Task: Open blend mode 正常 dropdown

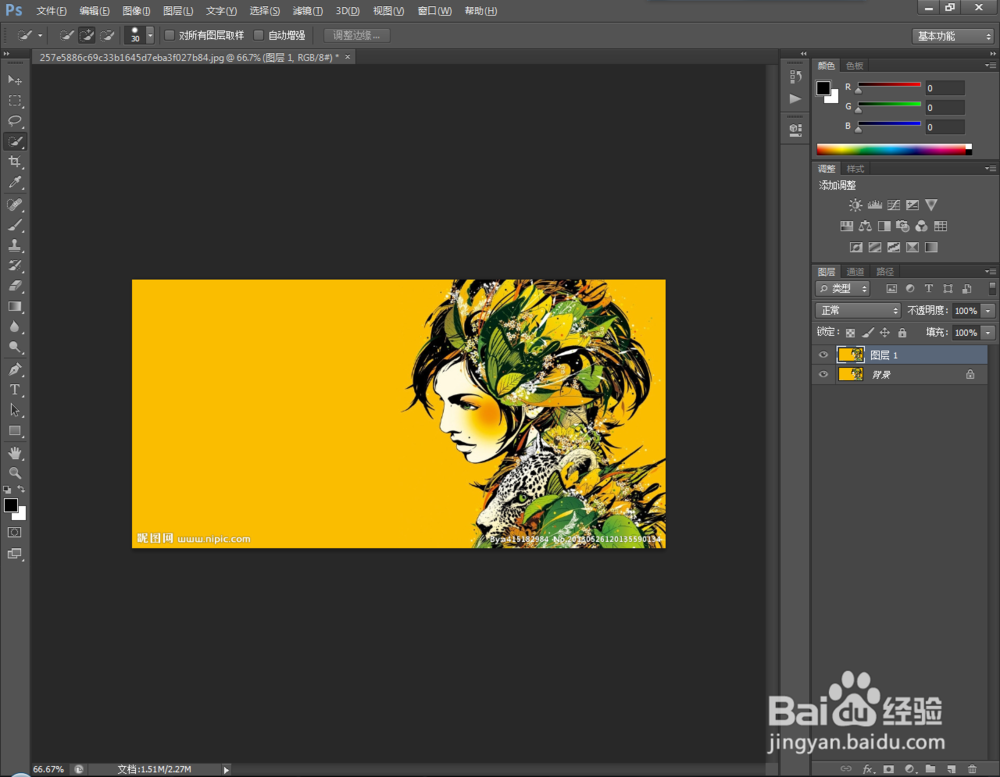Action: coord(858,311)
